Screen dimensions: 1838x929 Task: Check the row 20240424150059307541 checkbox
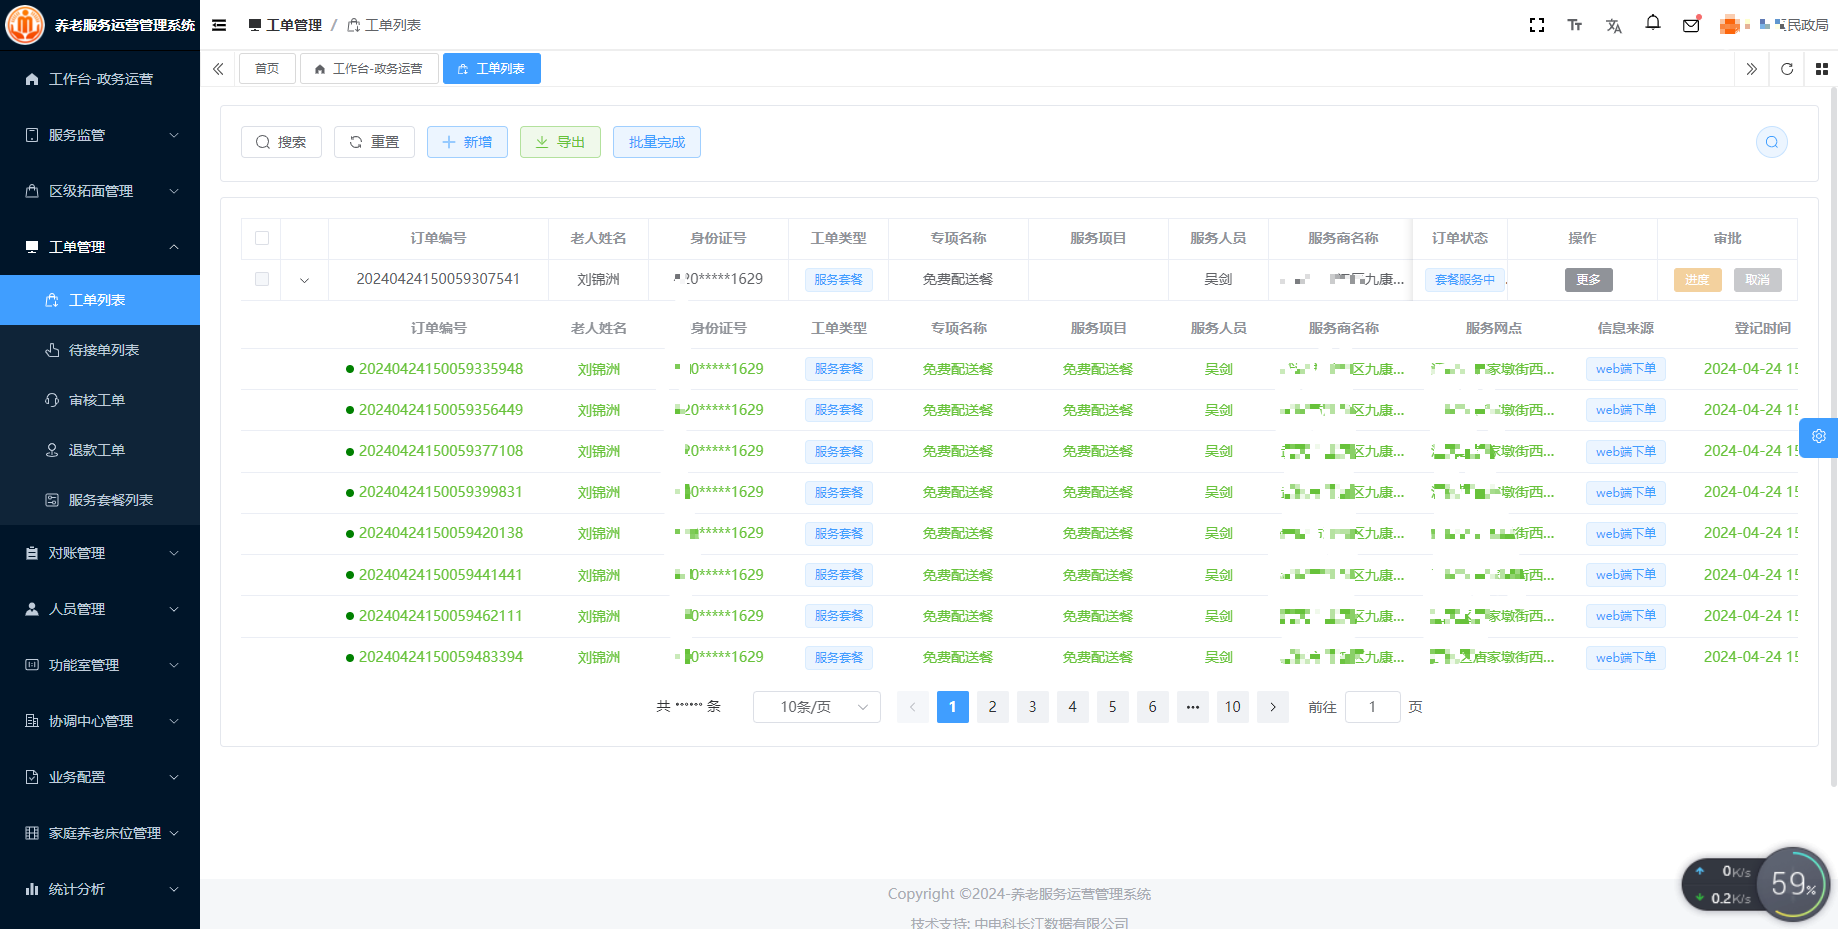[262, 279]
